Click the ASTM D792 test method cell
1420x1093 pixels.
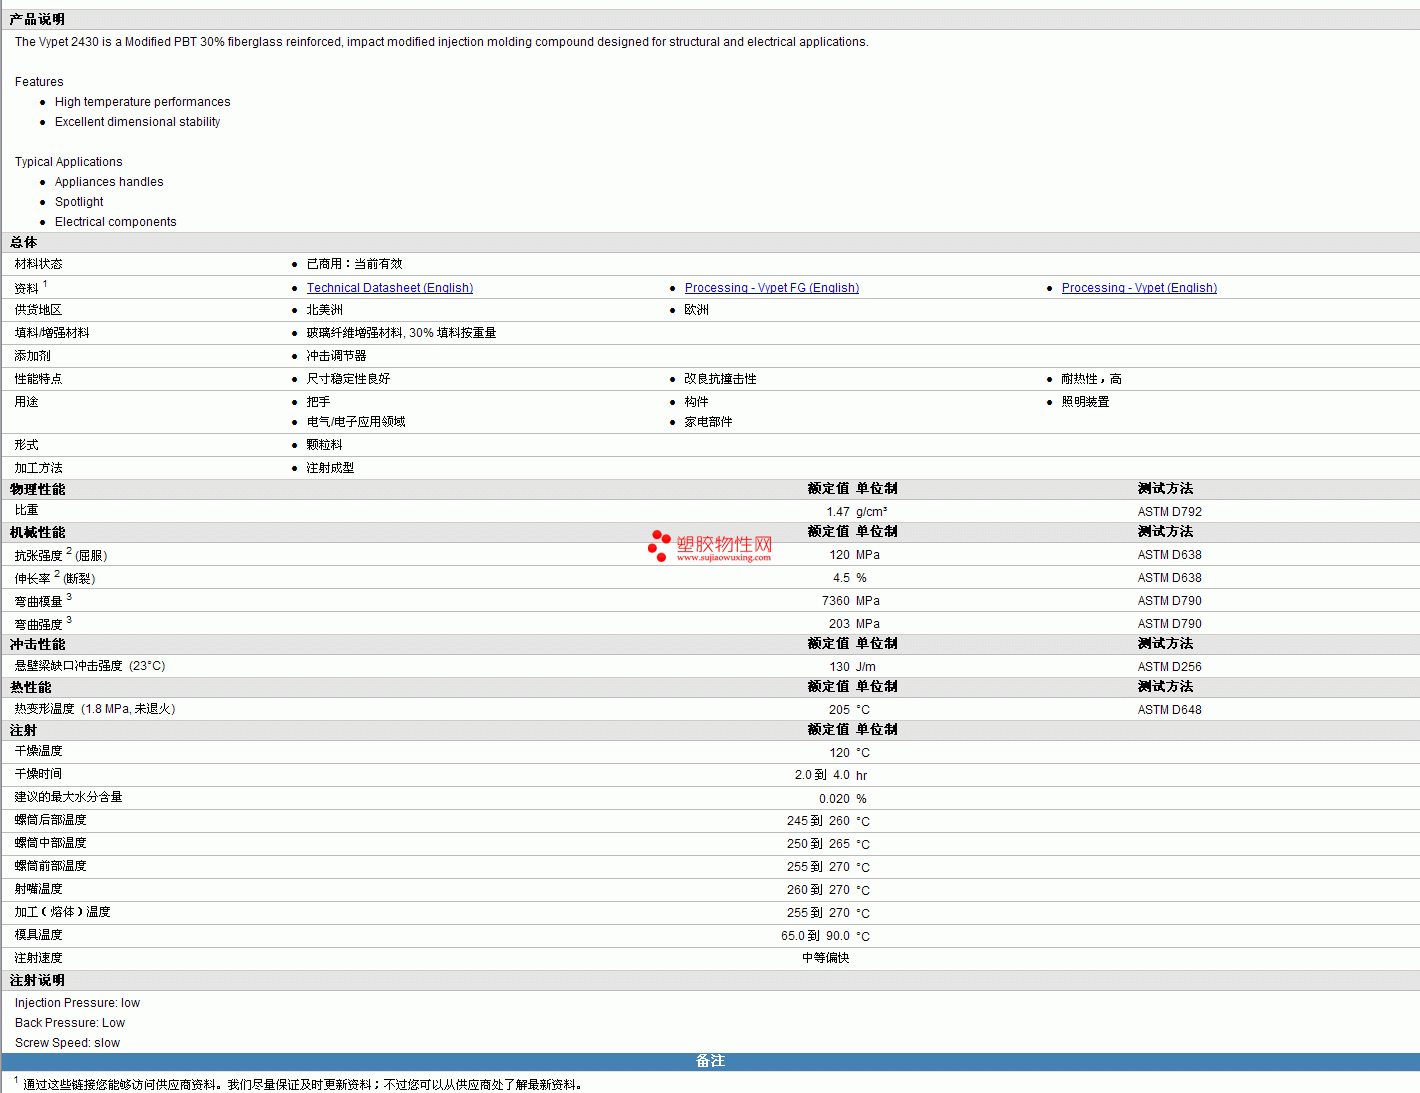[x=1169, y=512]
